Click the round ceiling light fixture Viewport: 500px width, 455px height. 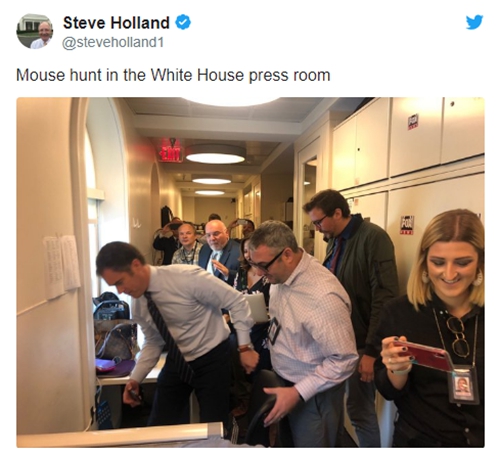click(215, 154)
